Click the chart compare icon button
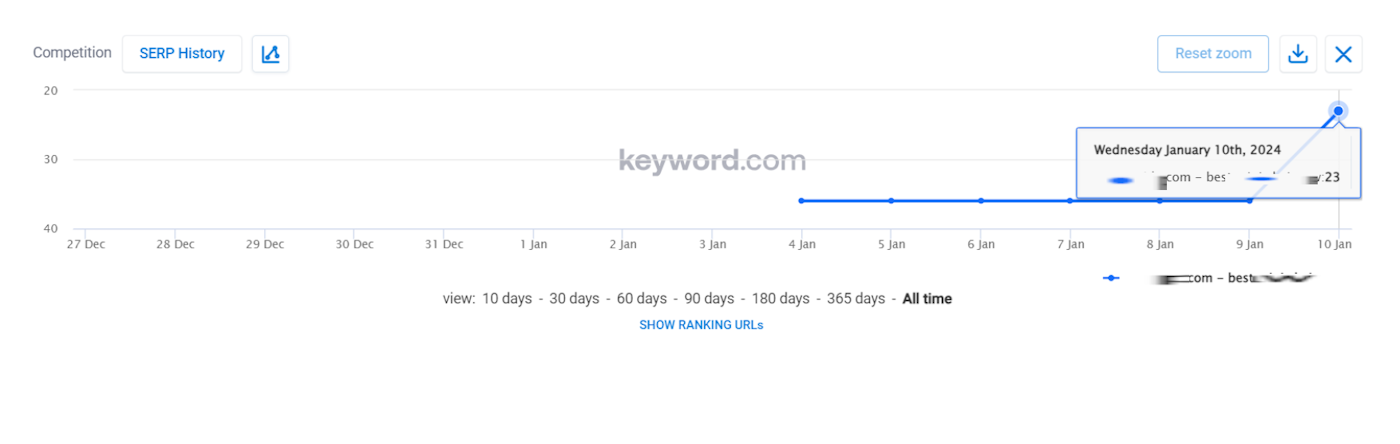The image size is (1400, 444). point(271,54)
